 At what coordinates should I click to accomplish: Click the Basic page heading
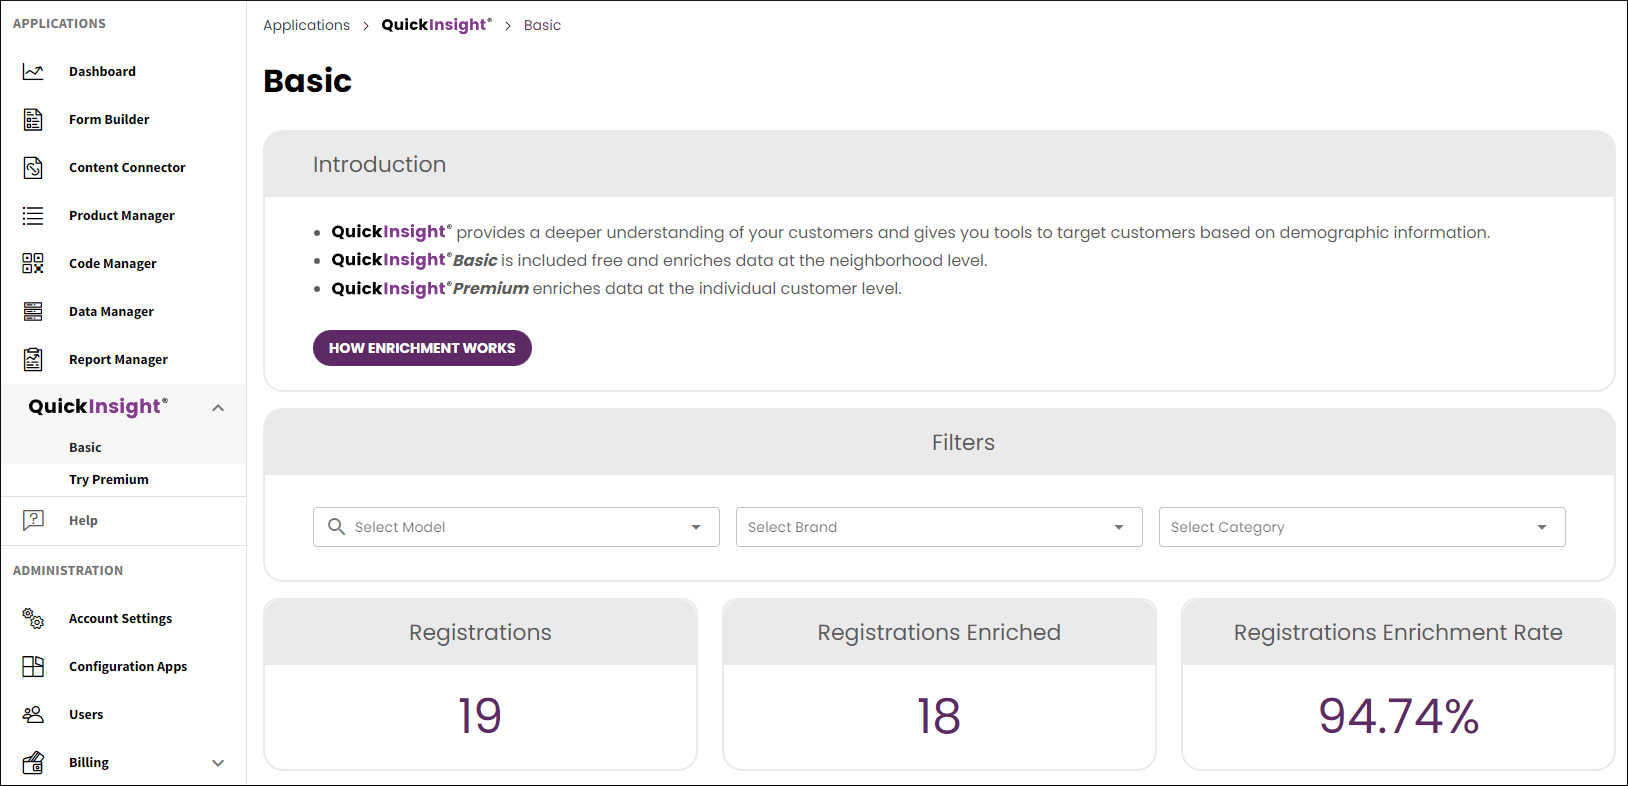pyautogui.click(x=307, y=81)
